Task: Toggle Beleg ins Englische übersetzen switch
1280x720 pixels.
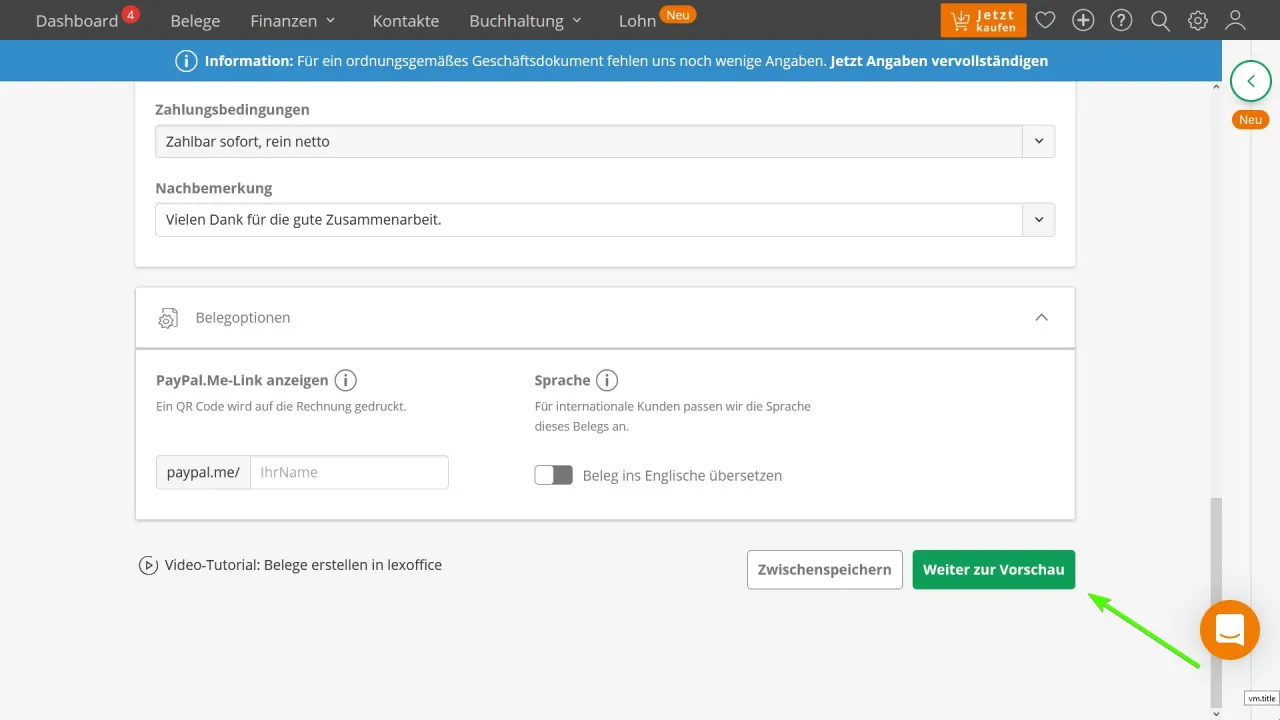Action: (x=553, y=475)
